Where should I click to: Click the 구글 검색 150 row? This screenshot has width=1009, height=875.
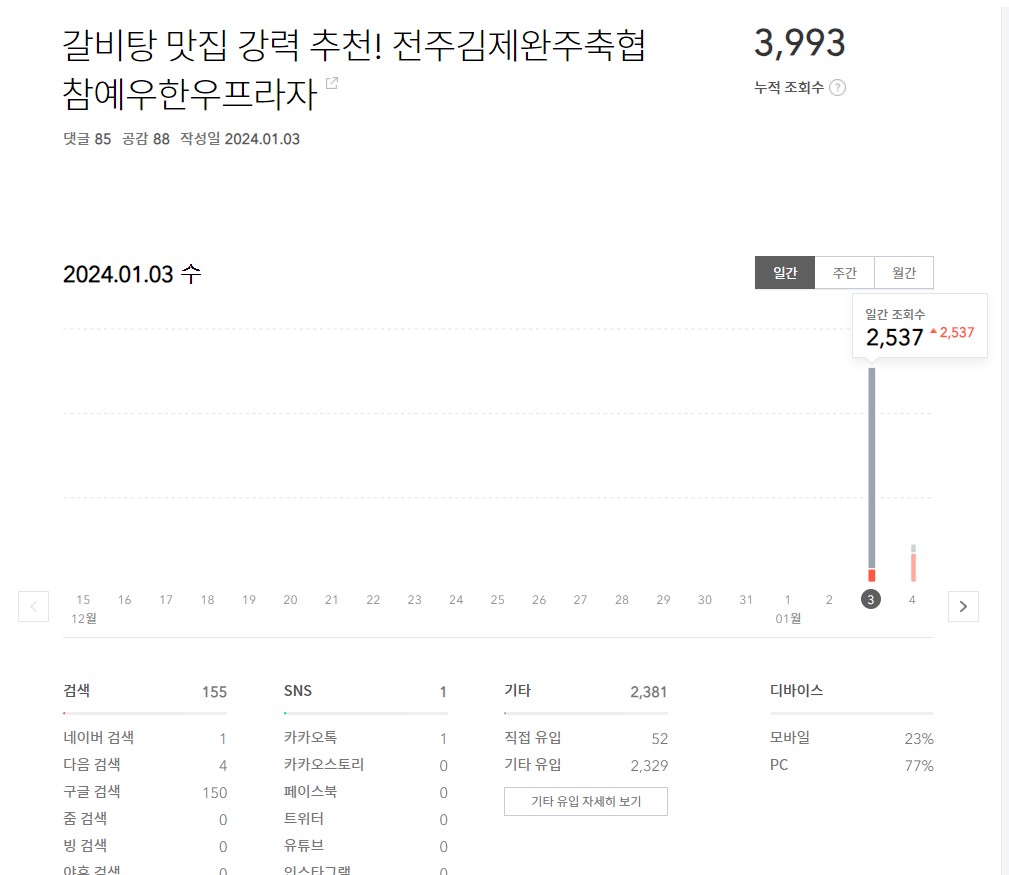[145, 792]
